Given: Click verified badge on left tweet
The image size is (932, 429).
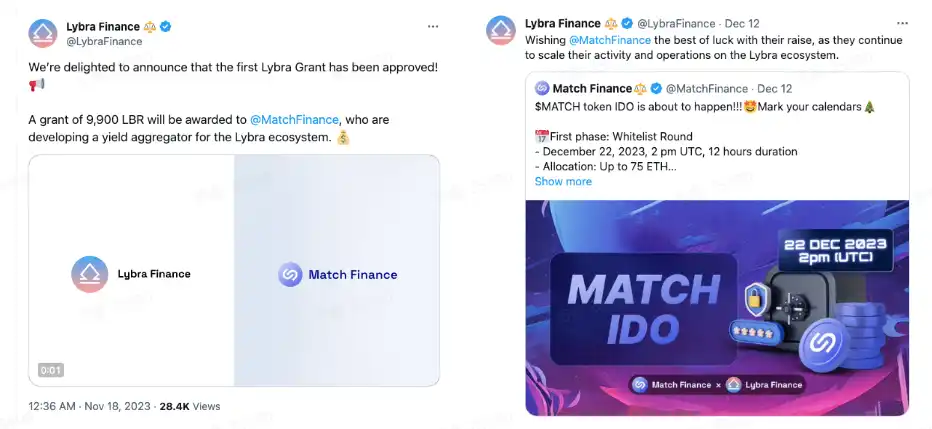Looking at the screenshot, I should (165, 26).
